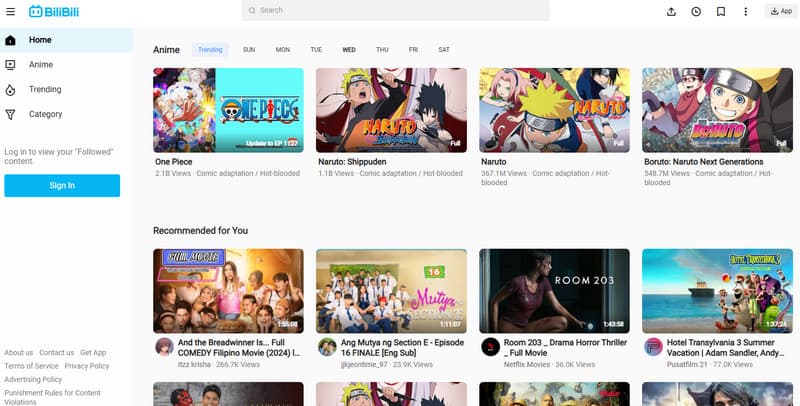Open the Advertising Policy link
The height and width of the screenshot is (406, 800).
(33, 379)
